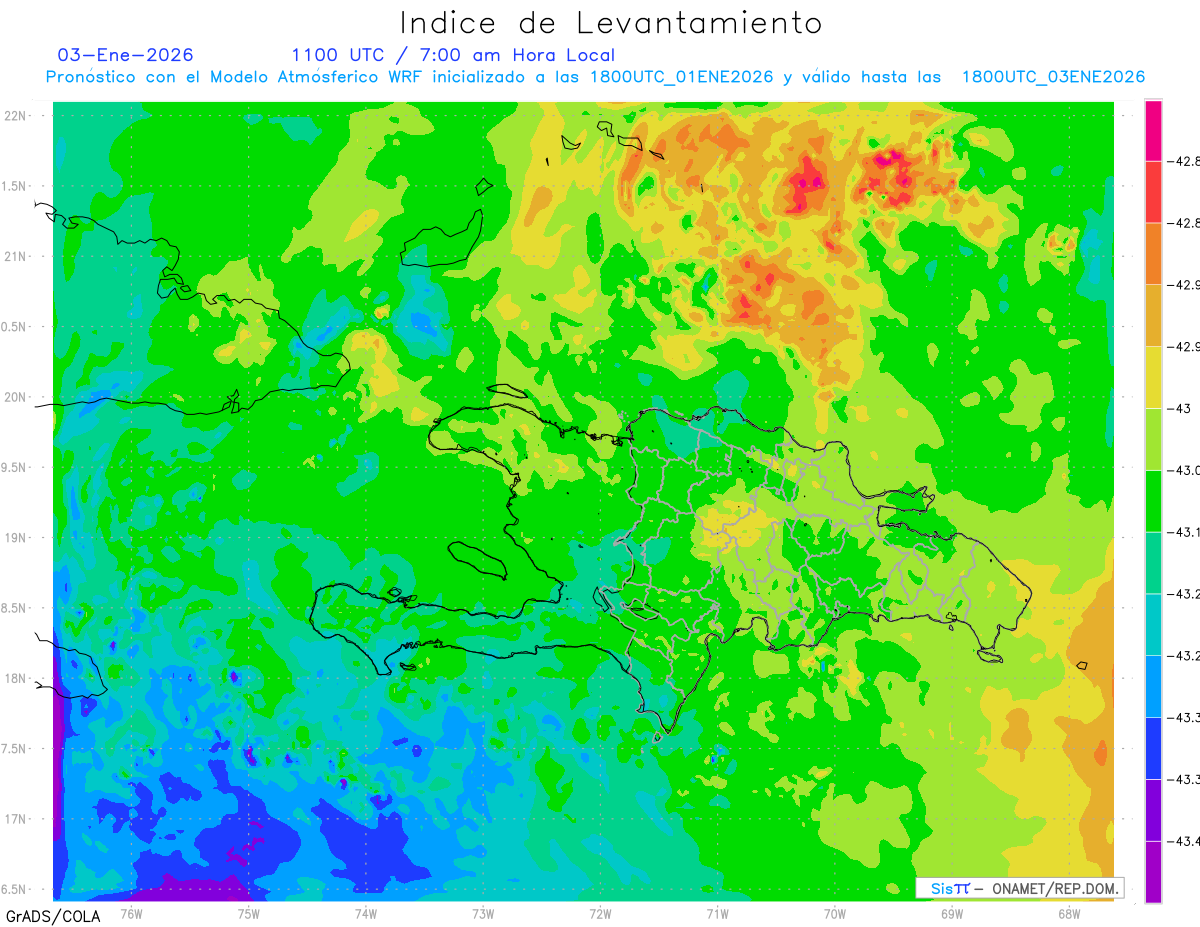This screenshot has width=1200, height=927.
Task: Click the '71W' longitude label
Action: pyautogui.click(x=717, y=913)
